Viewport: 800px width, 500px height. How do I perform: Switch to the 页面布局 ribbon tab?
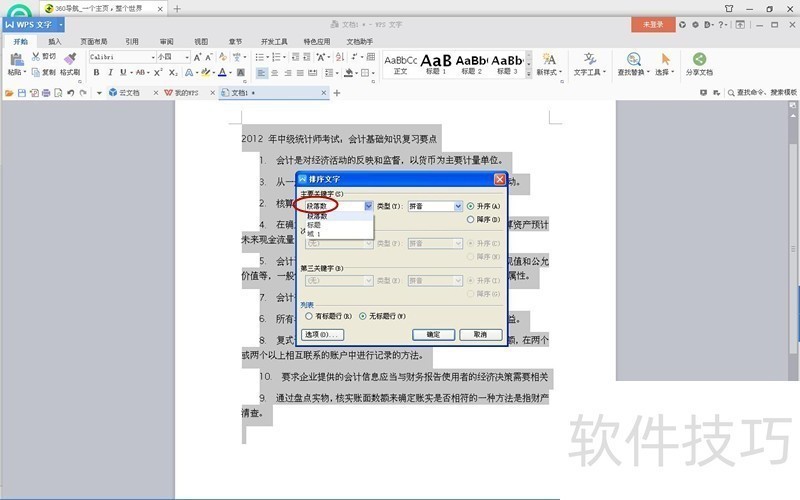click(93, 41)
